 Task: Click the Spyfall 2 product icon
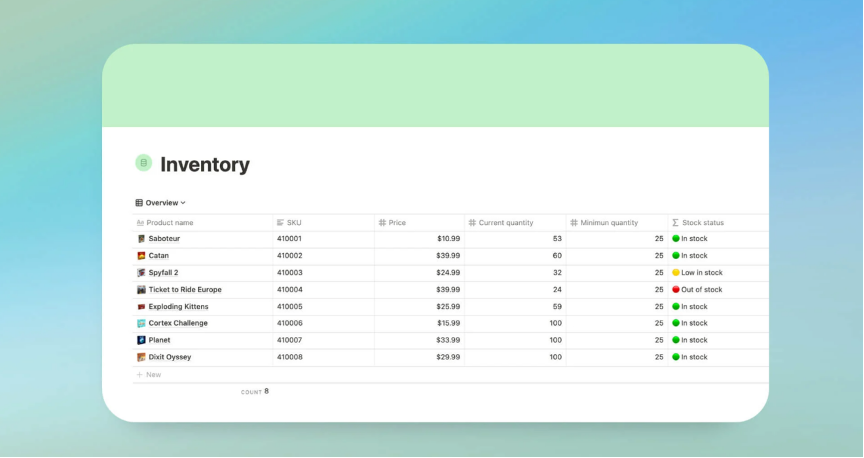141,273
